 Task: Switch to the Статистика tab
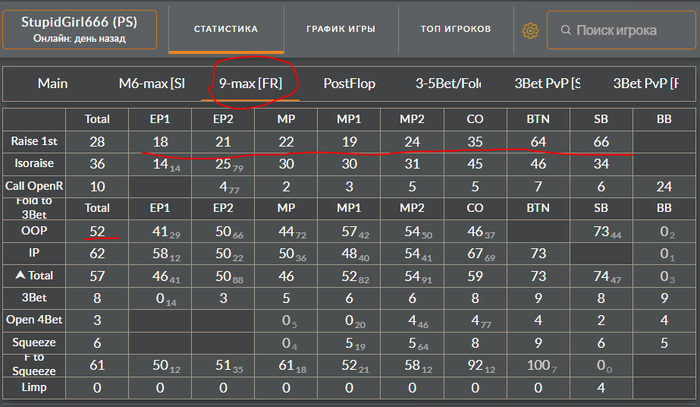pyautogui.click(x=226, y=29)
